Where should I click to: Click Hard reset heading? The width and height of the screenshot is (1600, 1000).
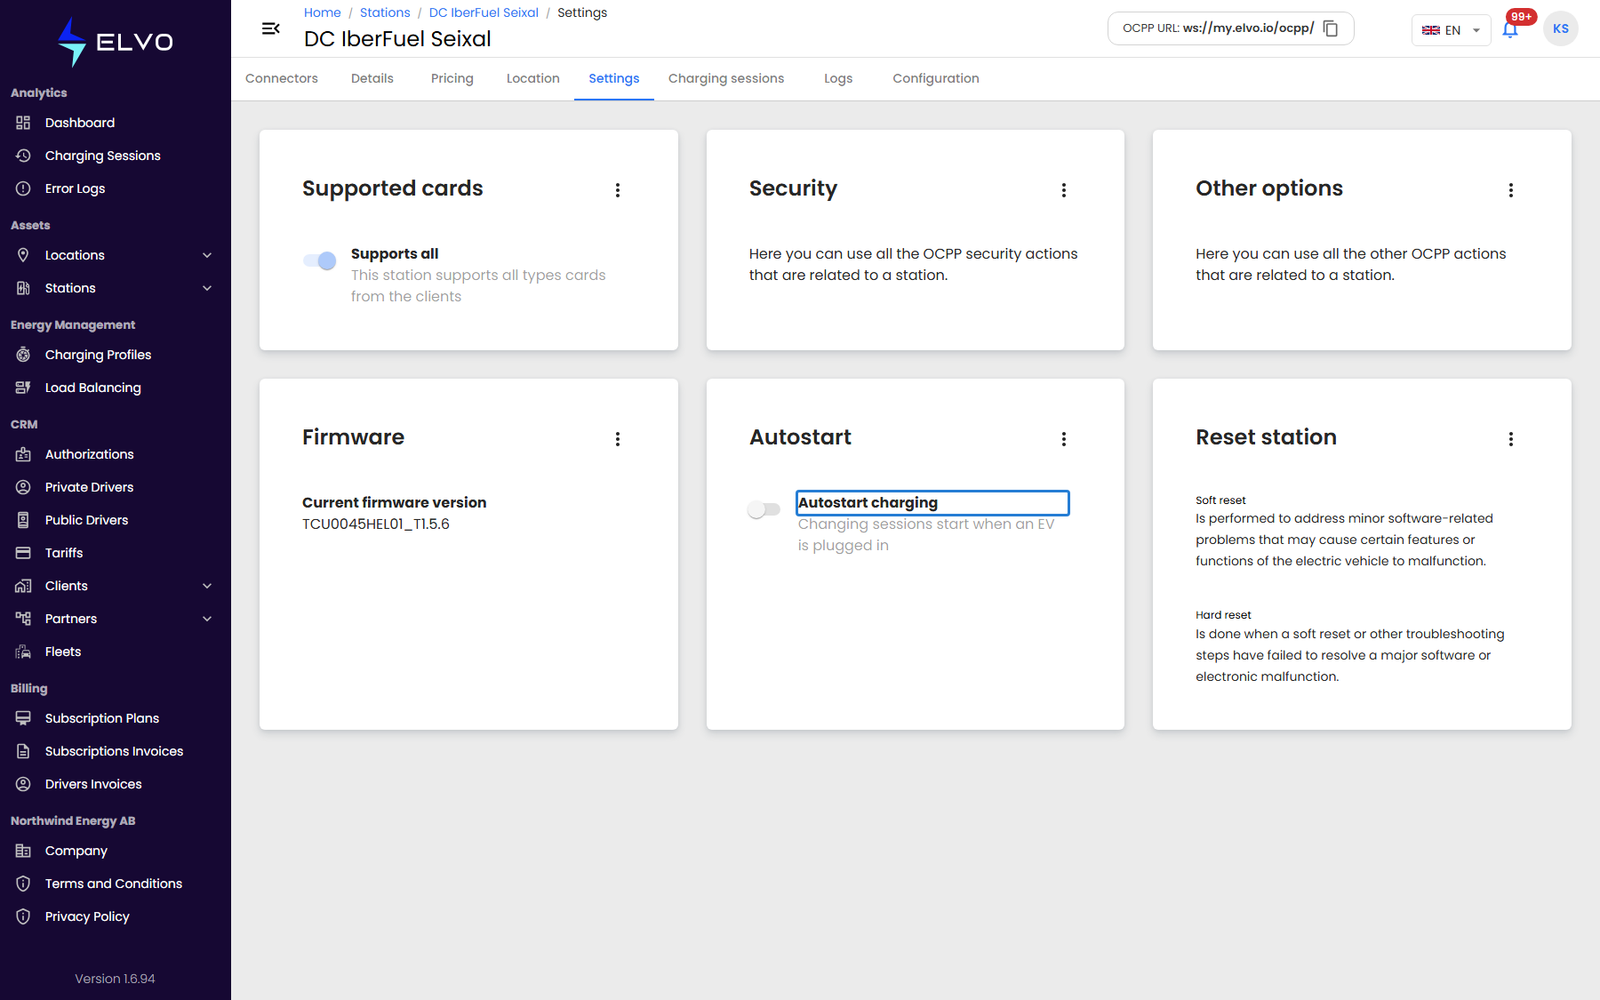[x=1223, y=615]
